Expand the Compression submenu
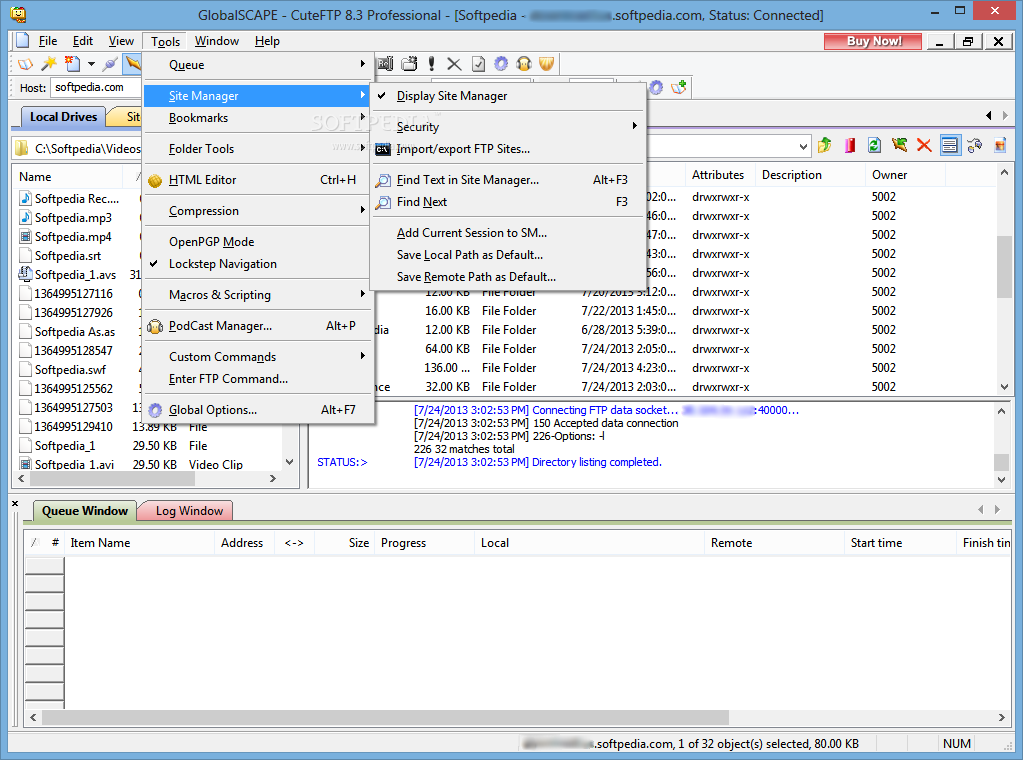 pos(258,211)
